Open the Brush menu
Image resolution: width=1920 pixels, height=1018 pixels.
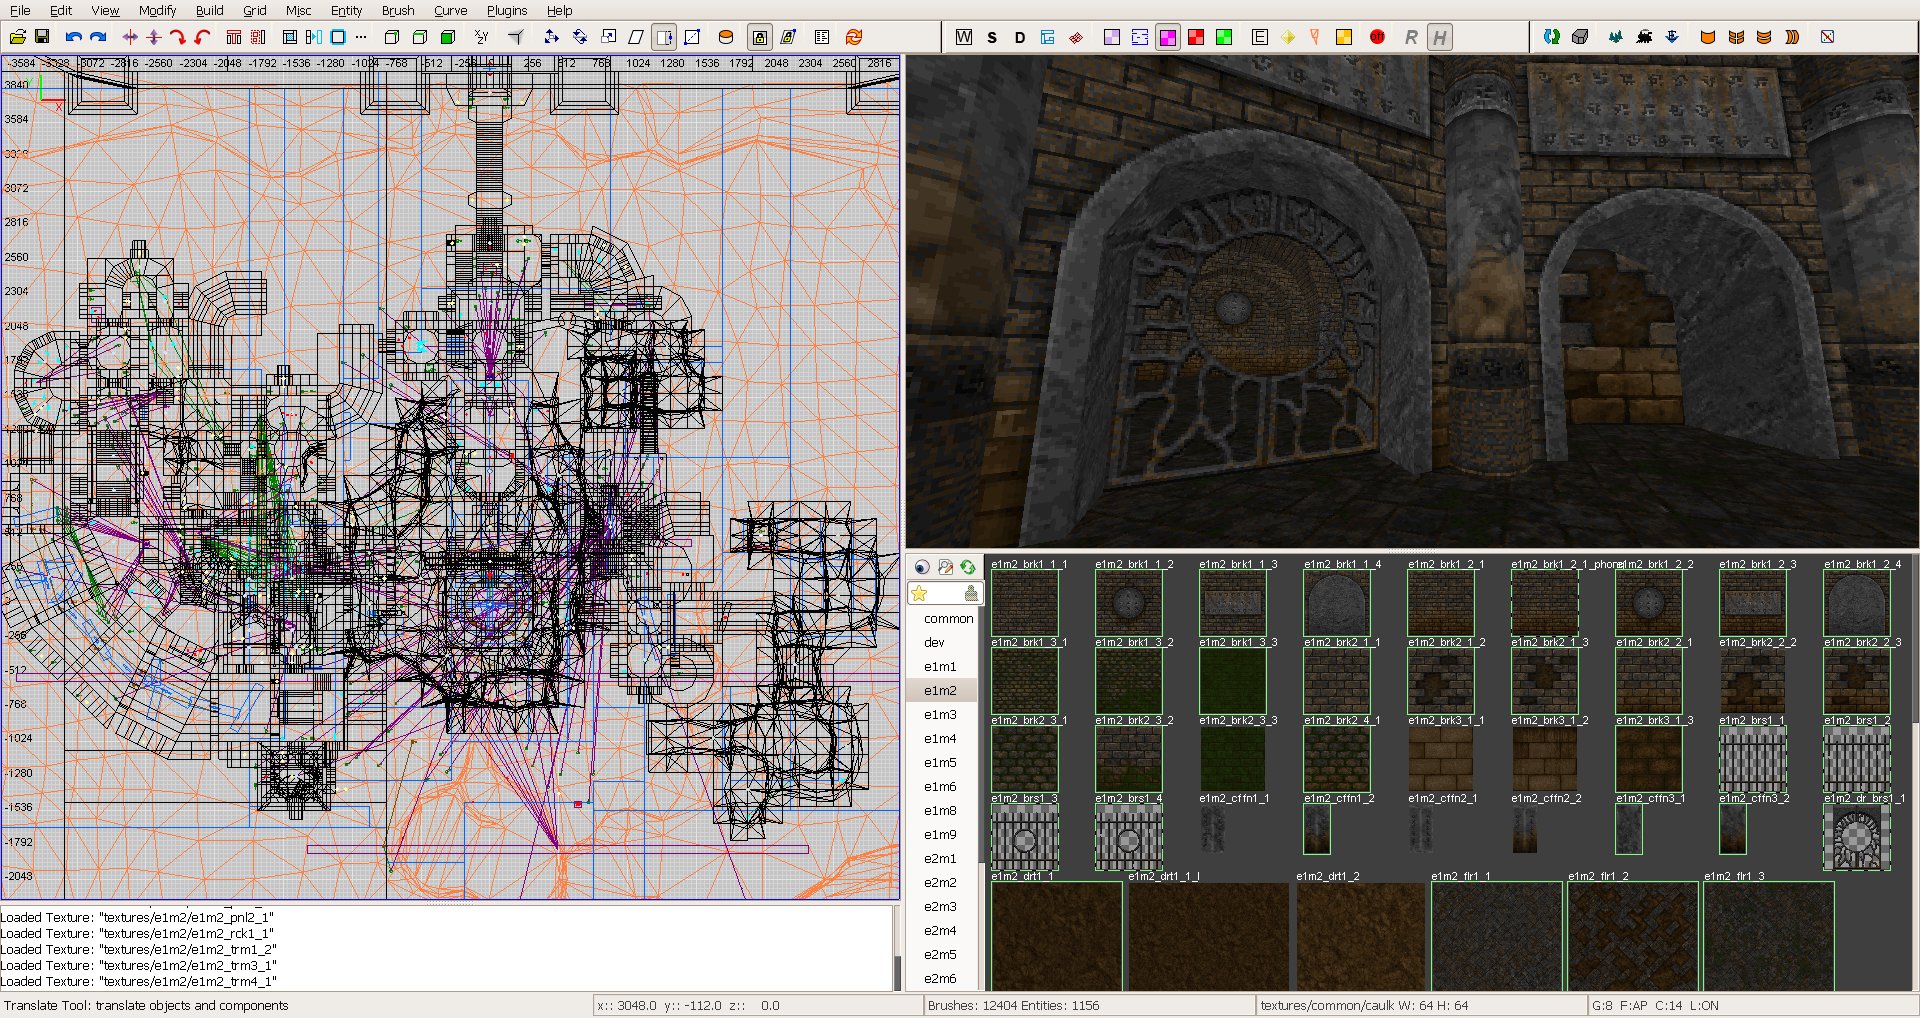398,10
